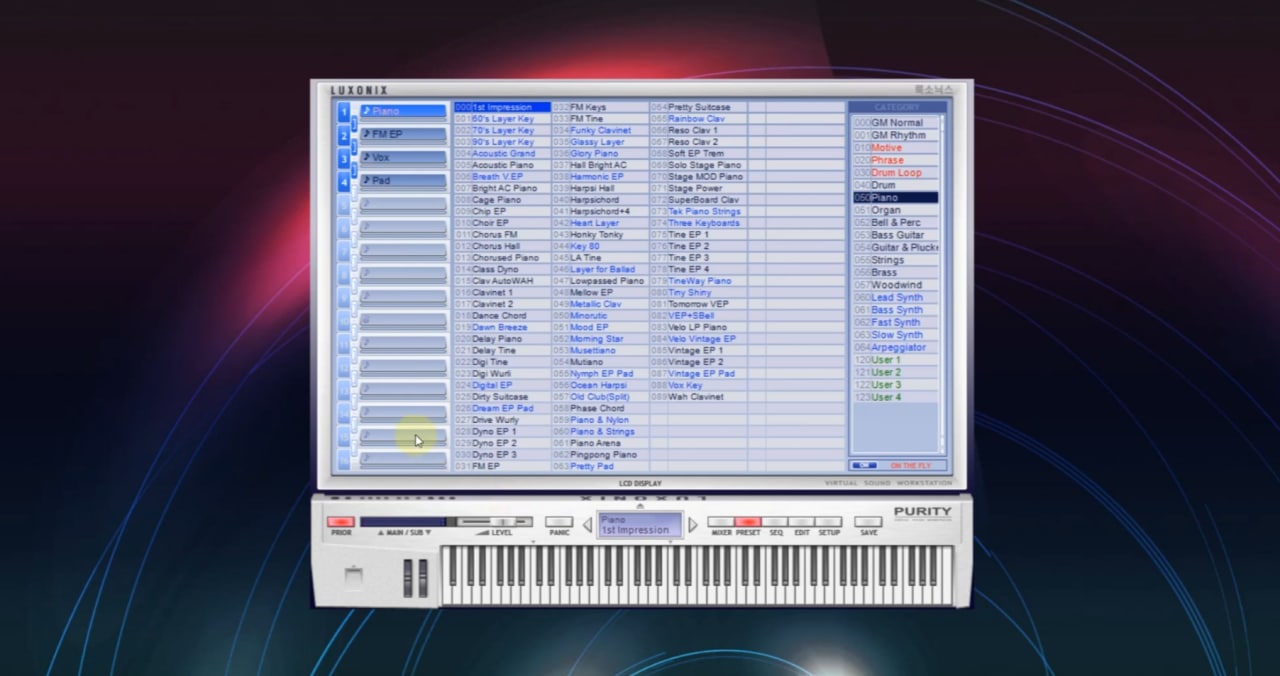
Task: Select Bass Guitar category
Action: point(895,235)
